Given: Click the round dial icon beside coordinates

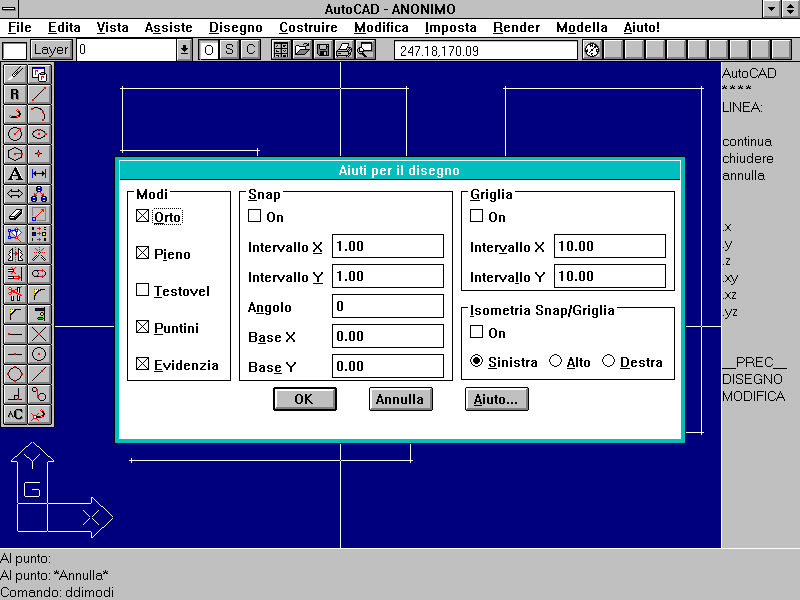Looking at the screenshot, I should (592, 50).
